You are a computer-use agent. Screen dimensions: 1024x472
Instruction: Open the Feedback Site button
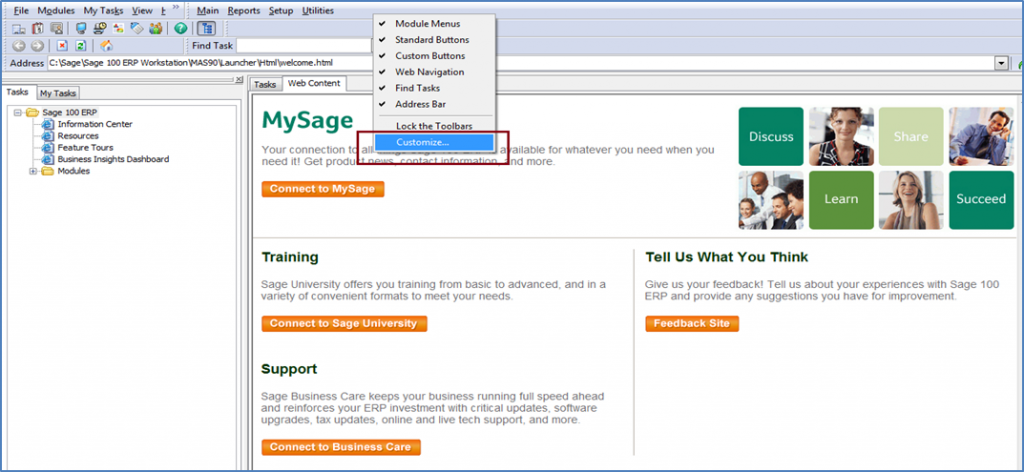coord(692,323)
